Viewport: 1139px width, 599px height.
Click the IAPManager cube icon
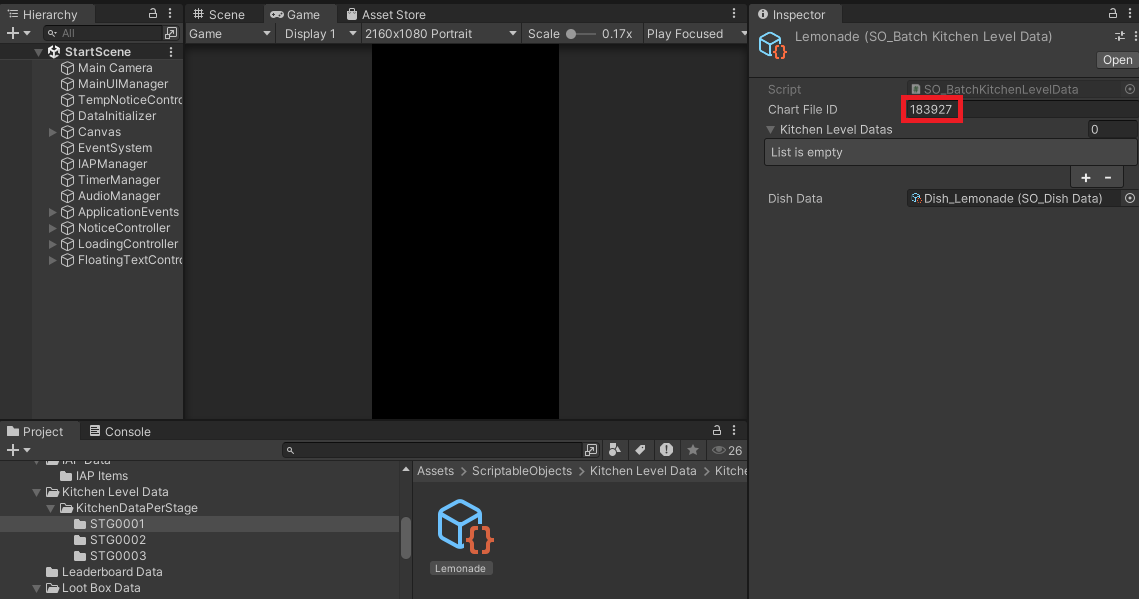pyautogui.click(x=68, y=164)
